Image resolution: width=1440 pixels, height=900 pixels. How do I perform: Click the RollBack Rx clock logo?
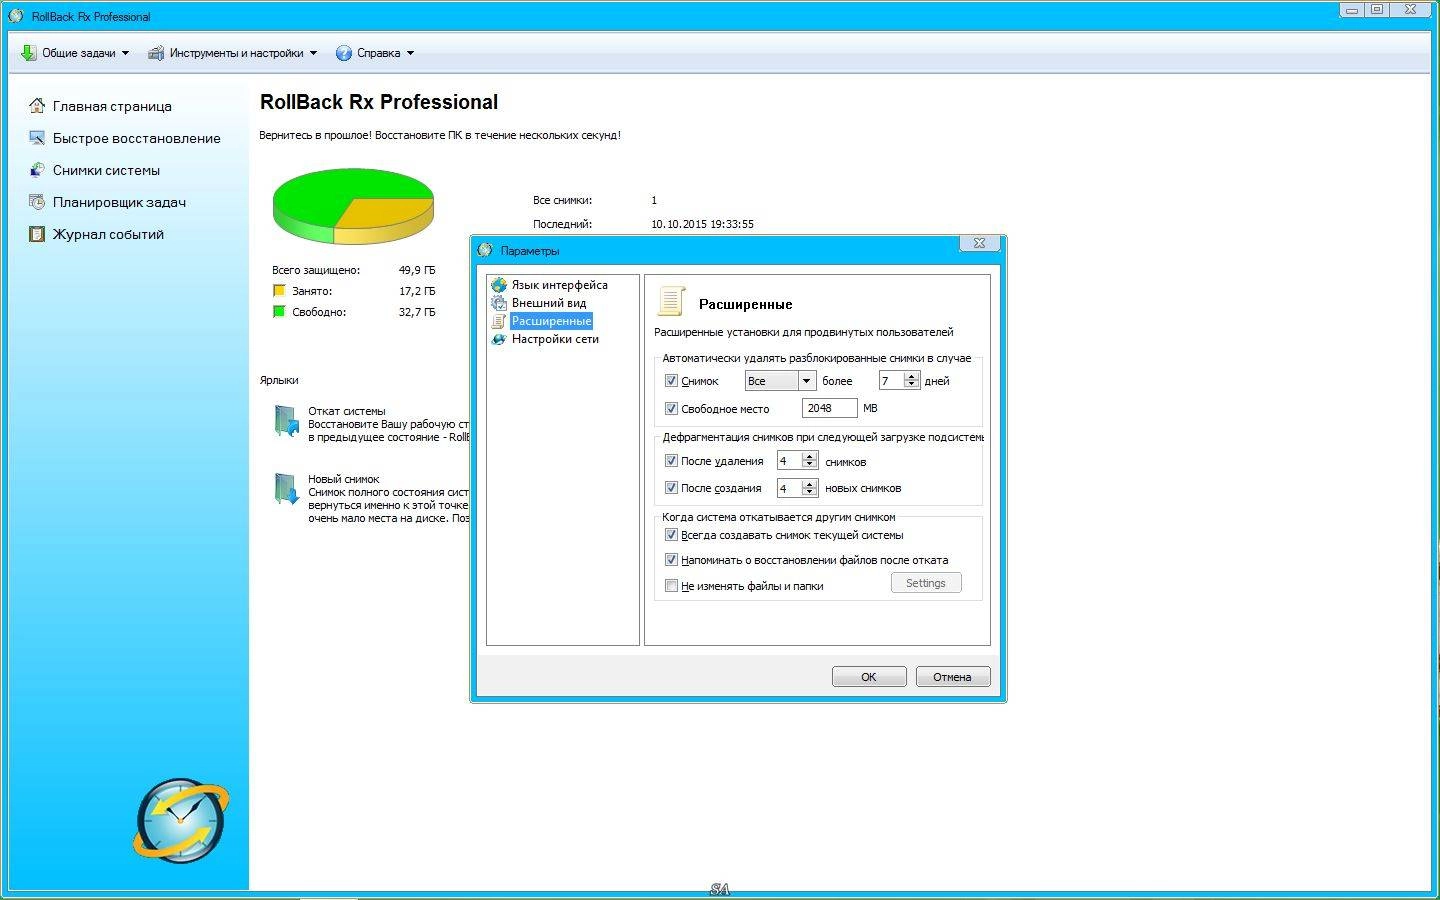[182, 821]
